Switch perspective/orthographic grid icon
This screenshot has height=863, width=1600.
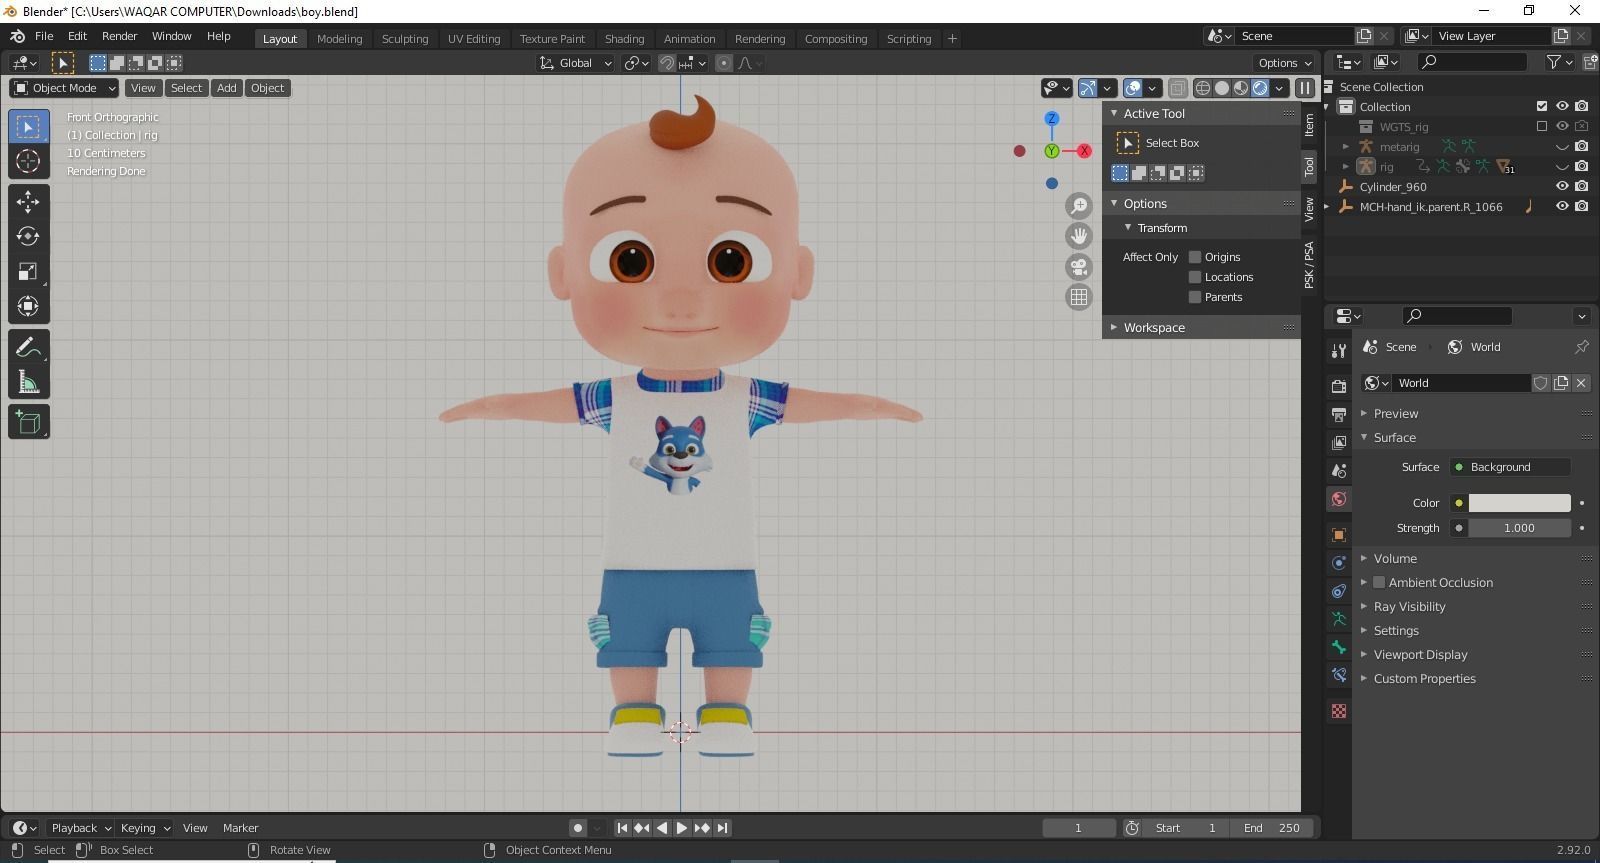pos(1079,297)
